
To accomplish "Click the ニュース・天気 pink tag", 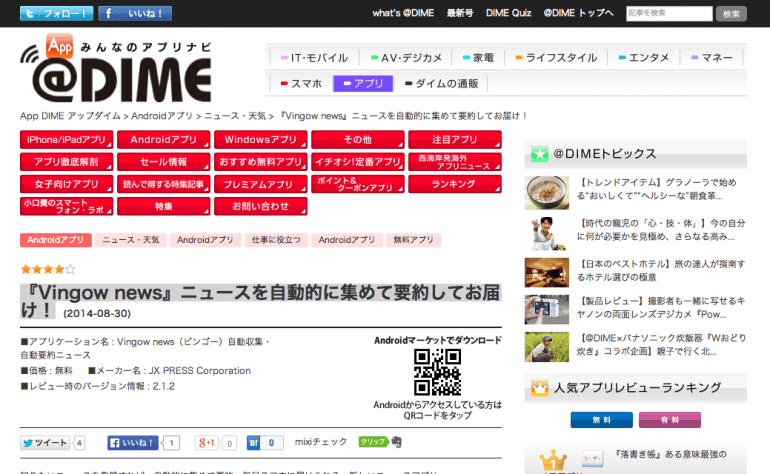I will click(x=131, y=240).
